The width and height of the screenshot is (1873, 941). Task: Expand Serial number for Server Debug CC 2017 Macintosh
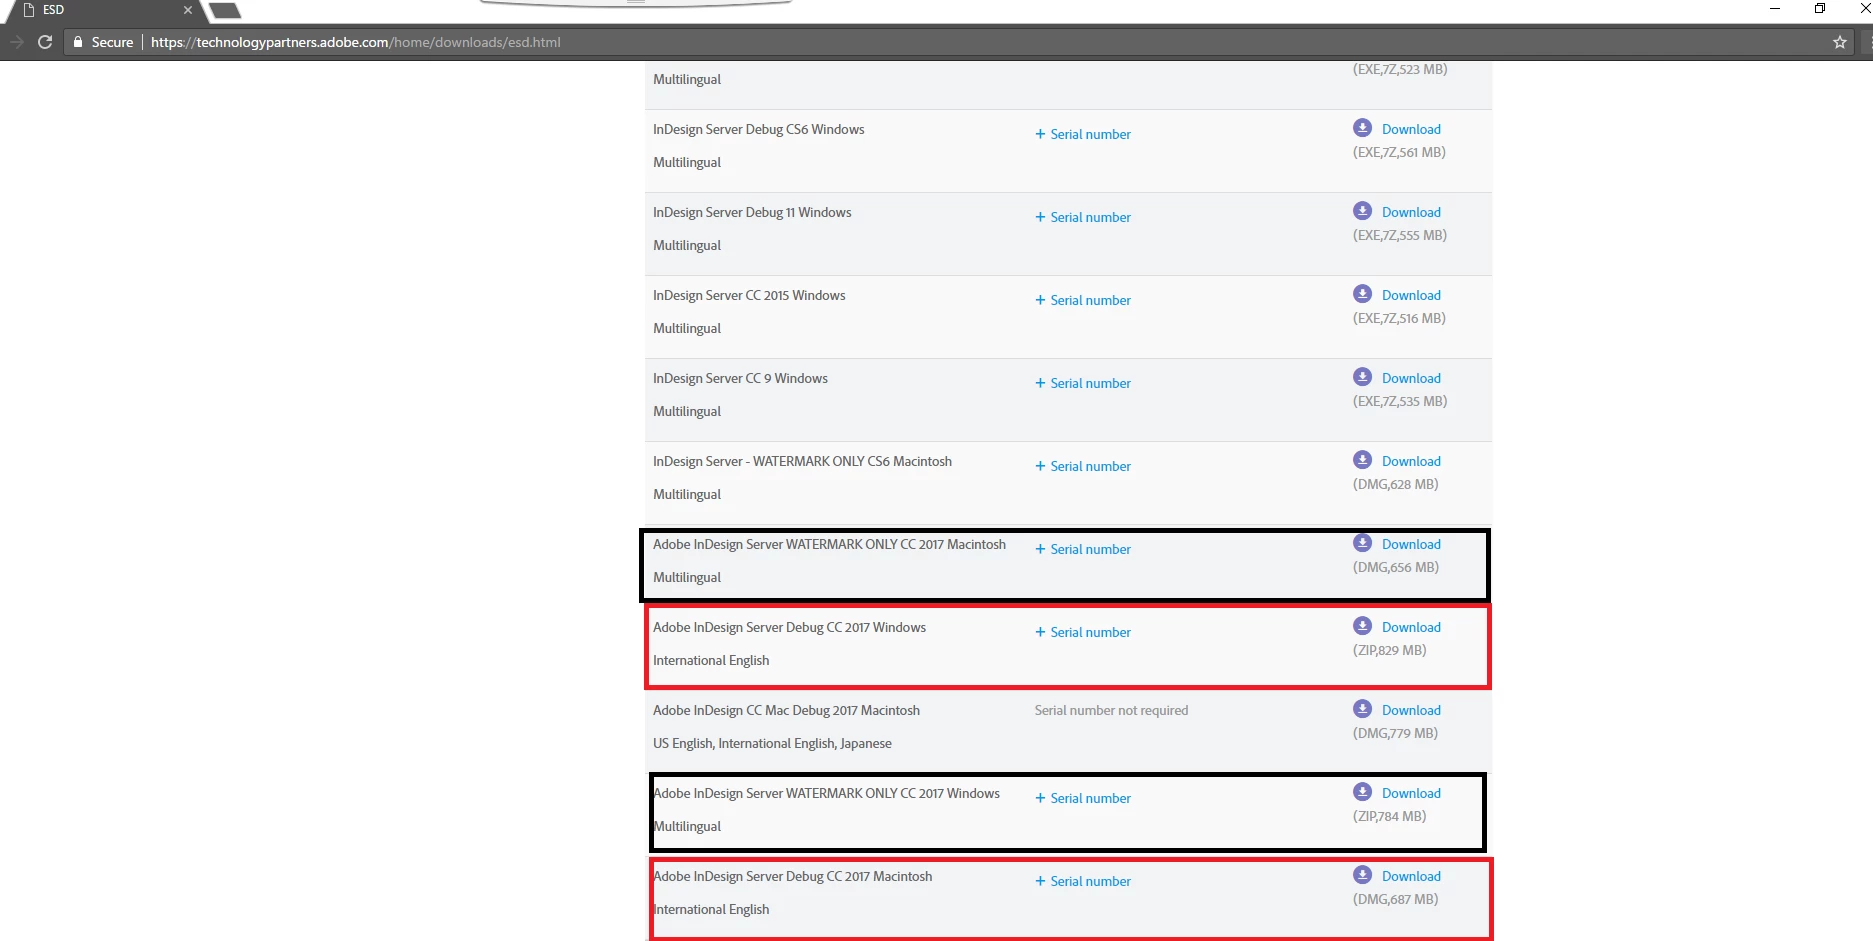1083,881
